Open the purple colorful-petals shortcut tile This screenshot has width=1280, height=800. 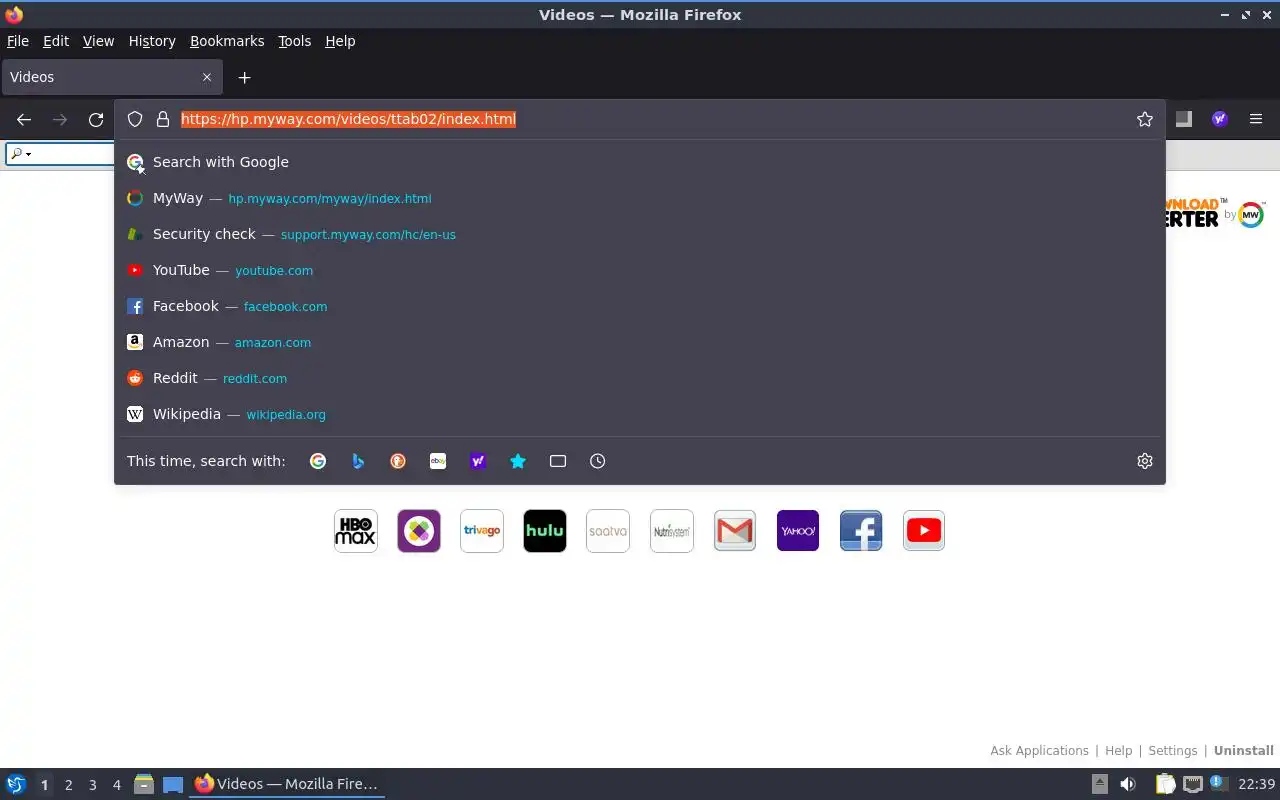click(419, 531)
